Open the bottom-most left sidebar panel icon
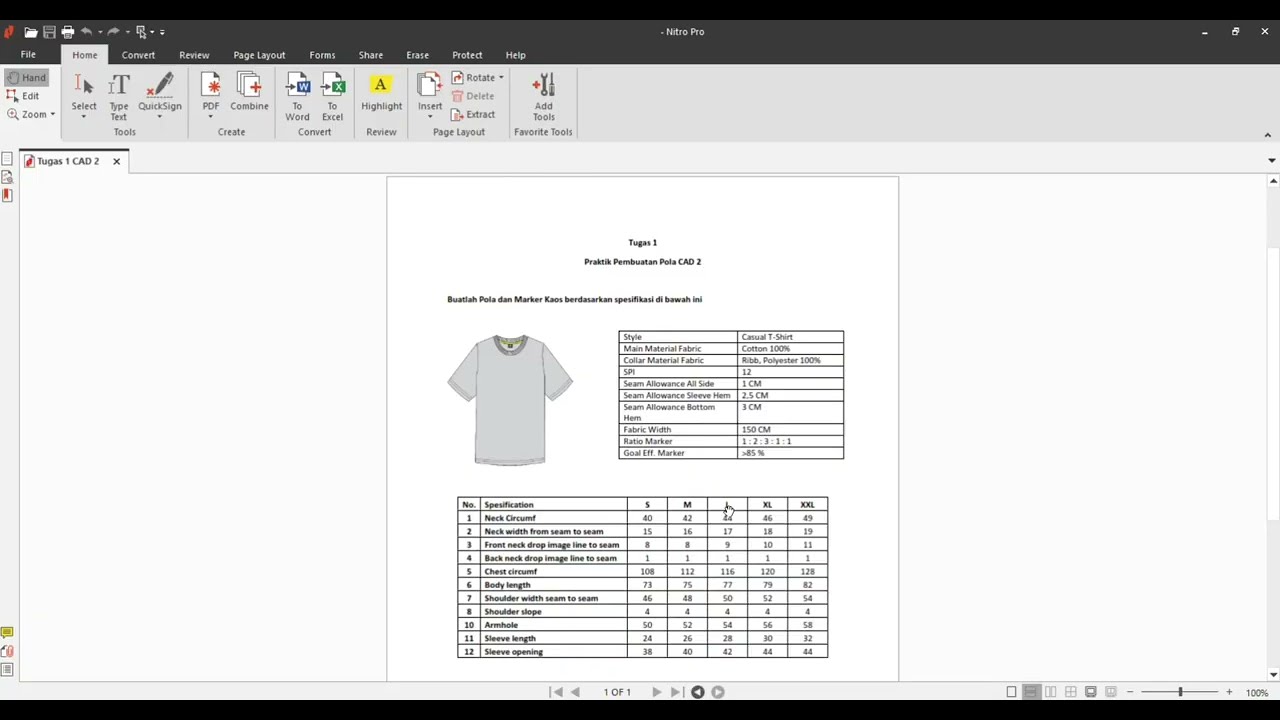 pyautogui.click(x=7, y=670)
